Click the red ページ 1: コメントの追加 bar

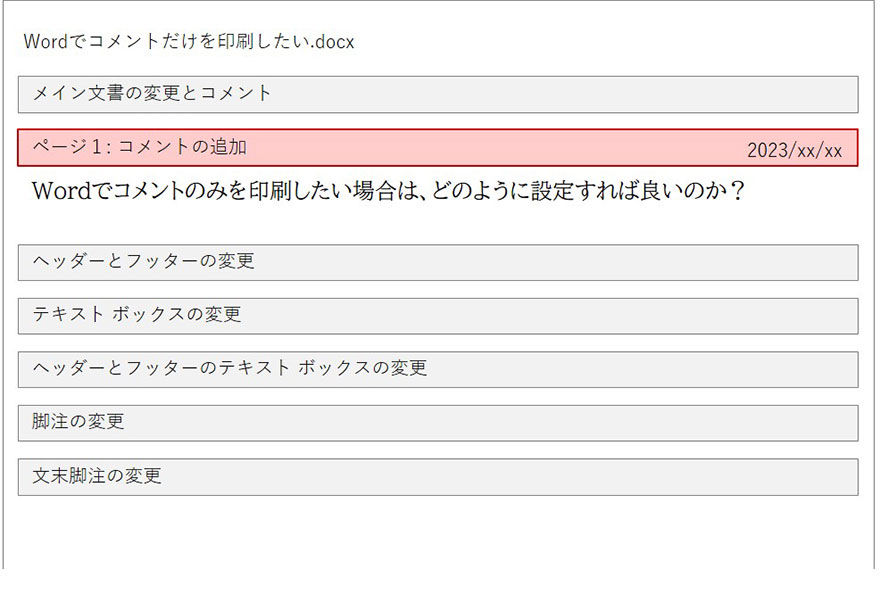pos(437,148)
